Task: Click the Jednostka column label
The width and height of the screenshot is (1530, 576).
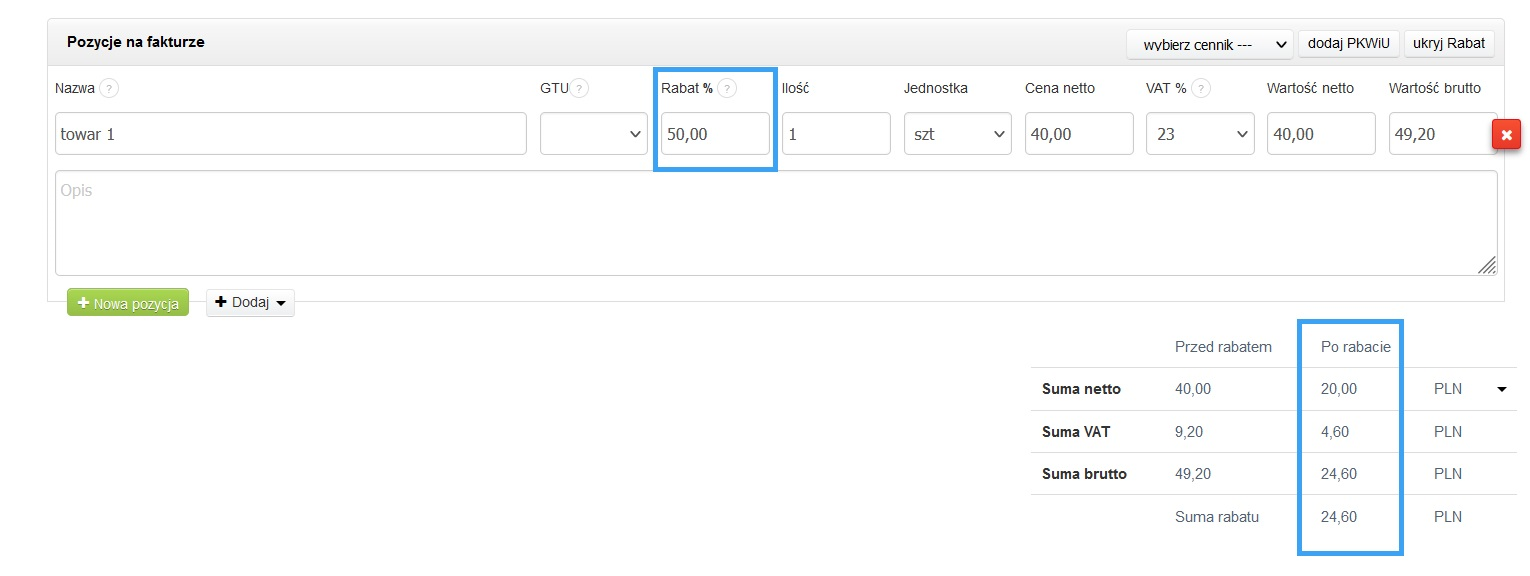Action: pyautogui.click(x=936, y=88)
